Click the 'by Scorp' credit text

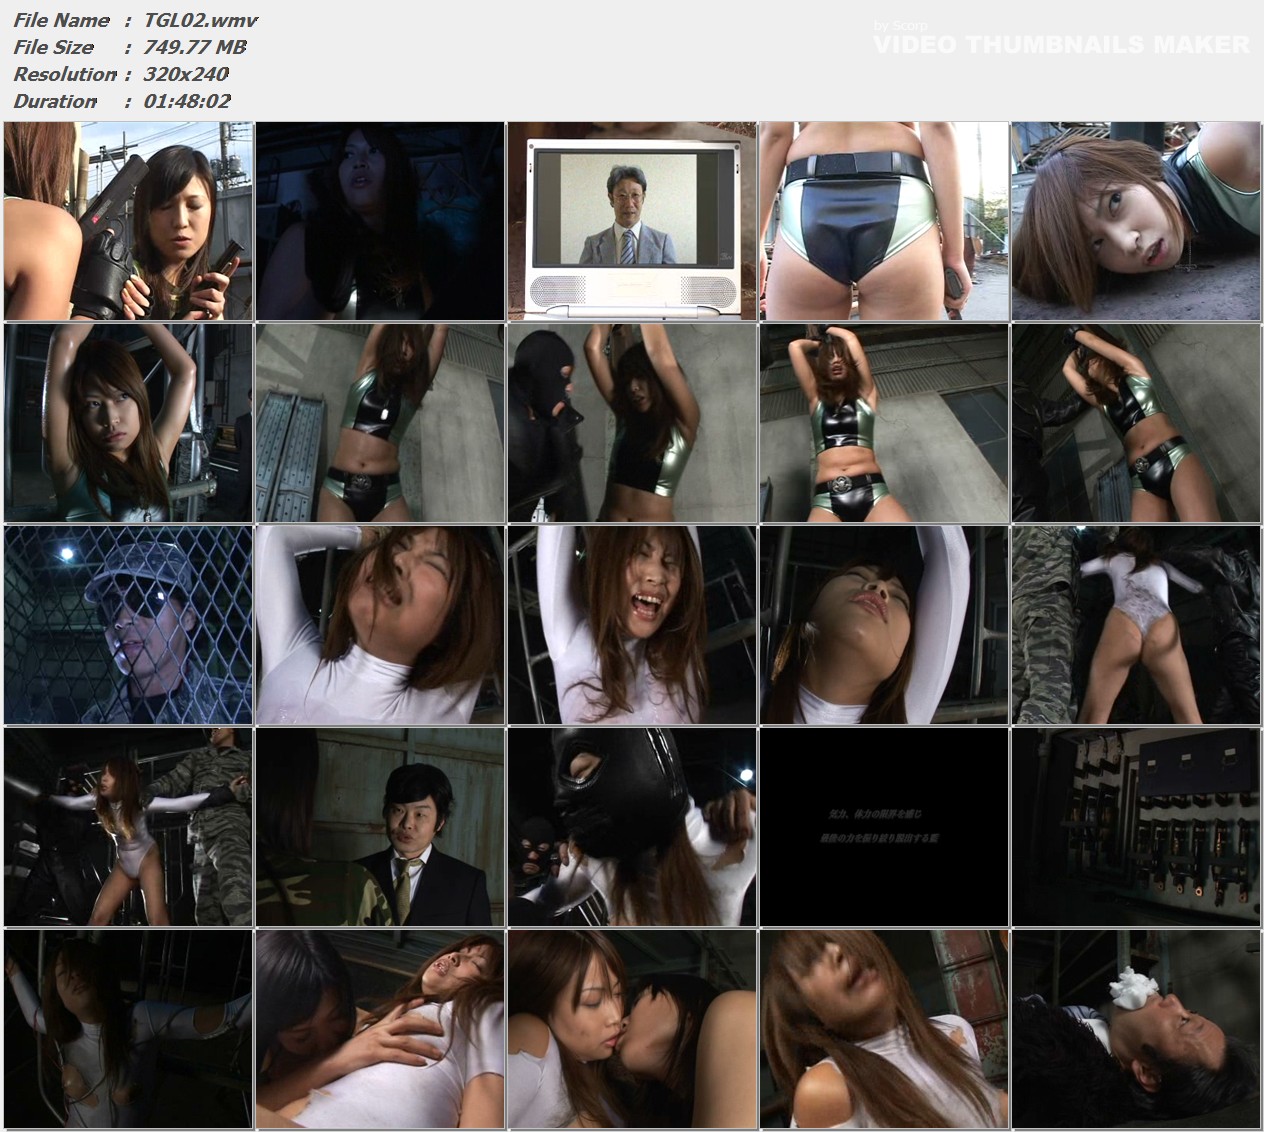pos(900,26)
